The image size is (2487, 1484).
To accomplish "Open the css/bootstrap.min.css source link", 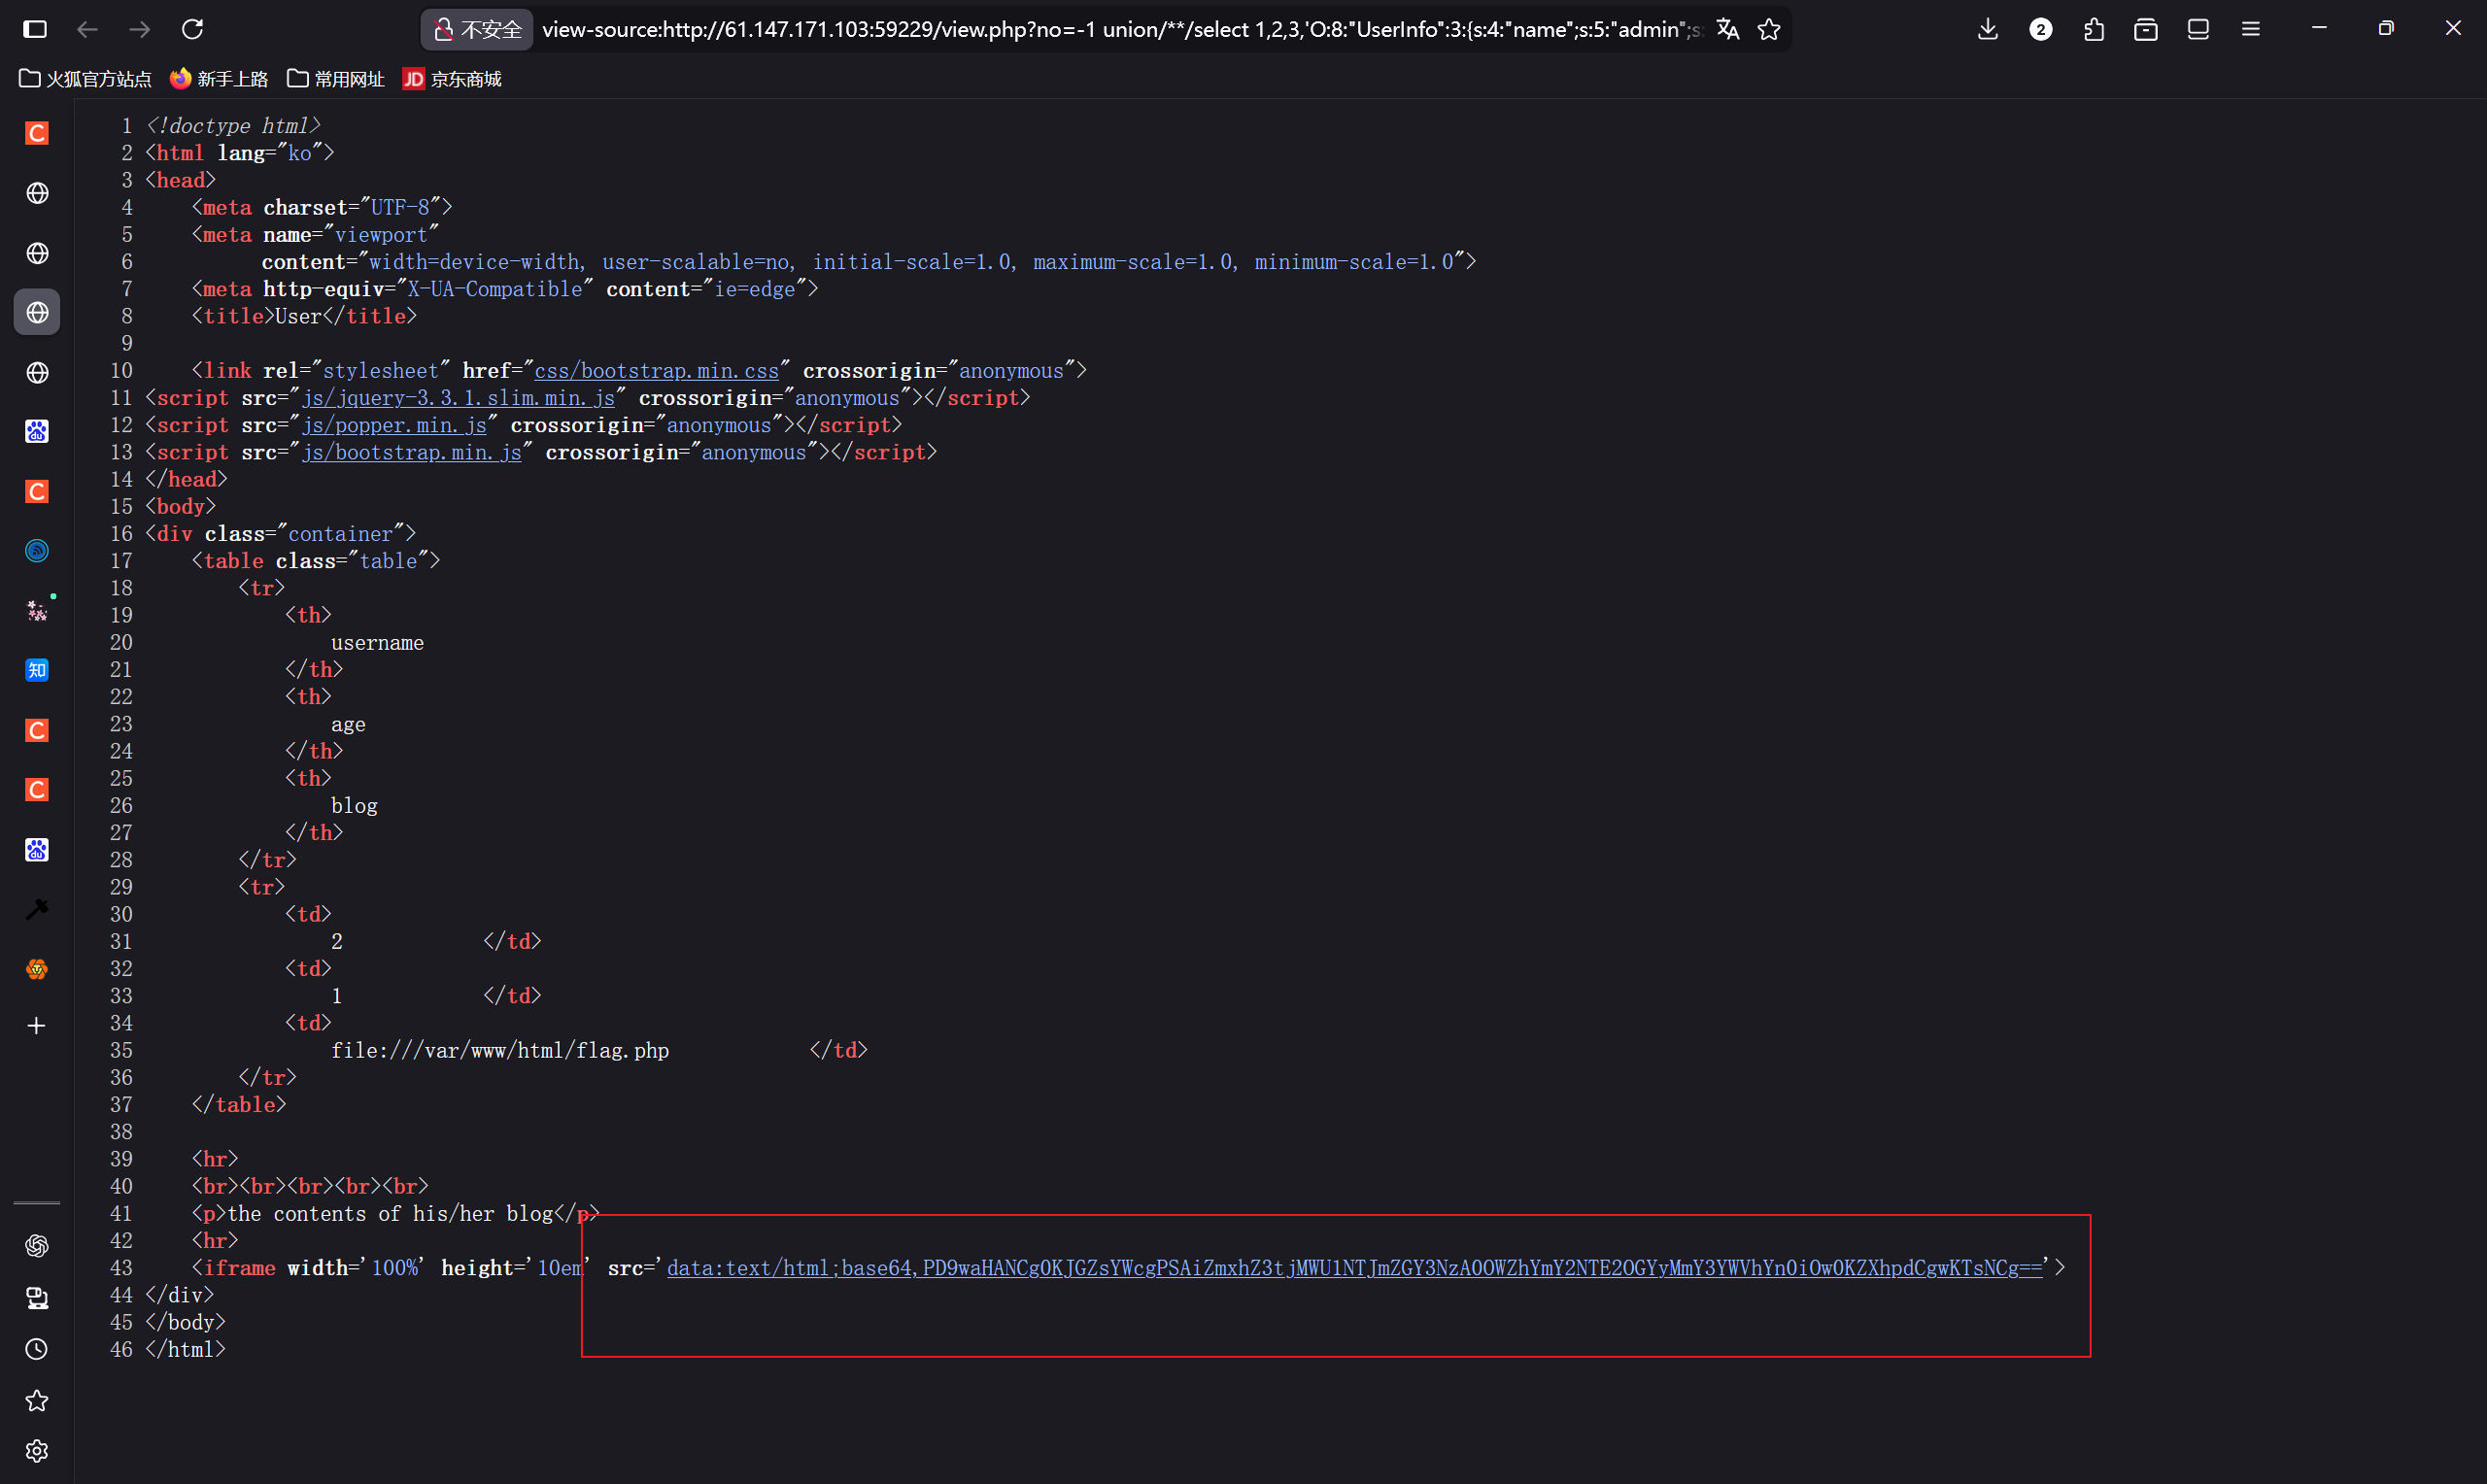I will click(x=656, y=371).
